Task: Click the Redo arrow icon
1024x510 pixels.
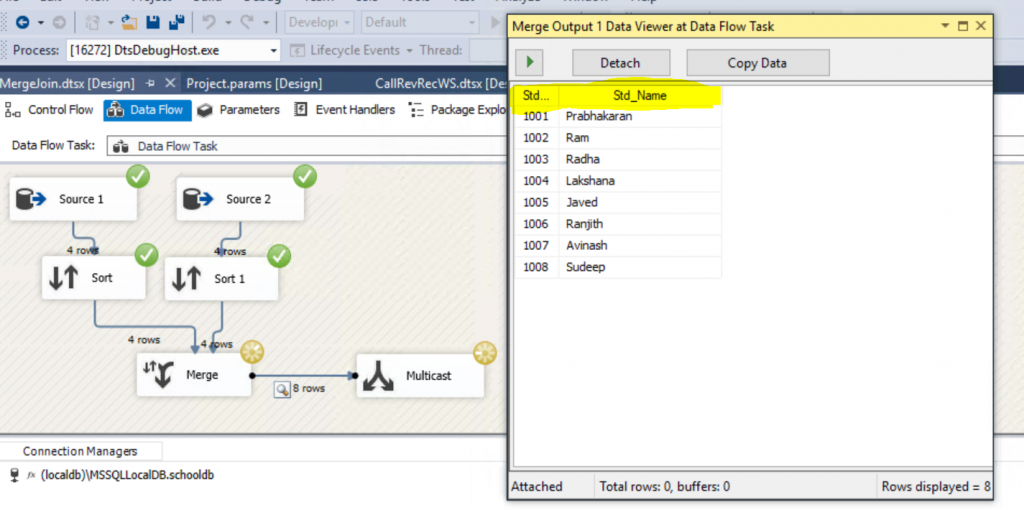Action: (x=247, y=23)
